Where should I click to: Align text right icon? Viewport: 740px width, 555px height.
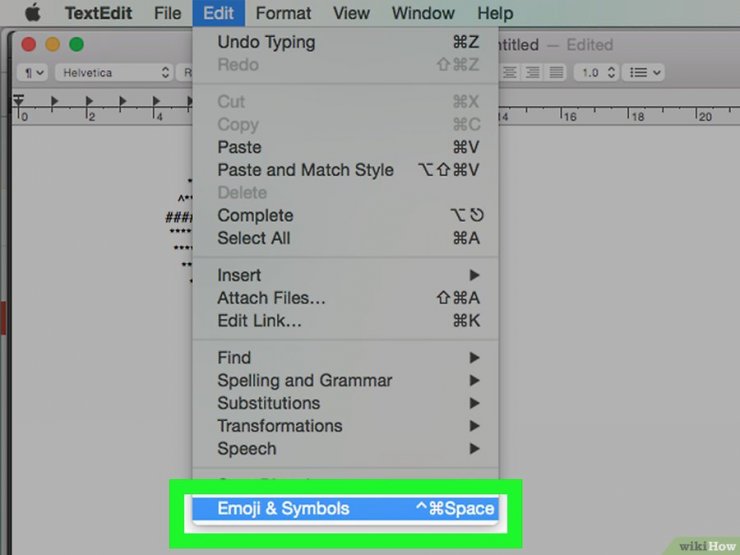coord(533,73)
